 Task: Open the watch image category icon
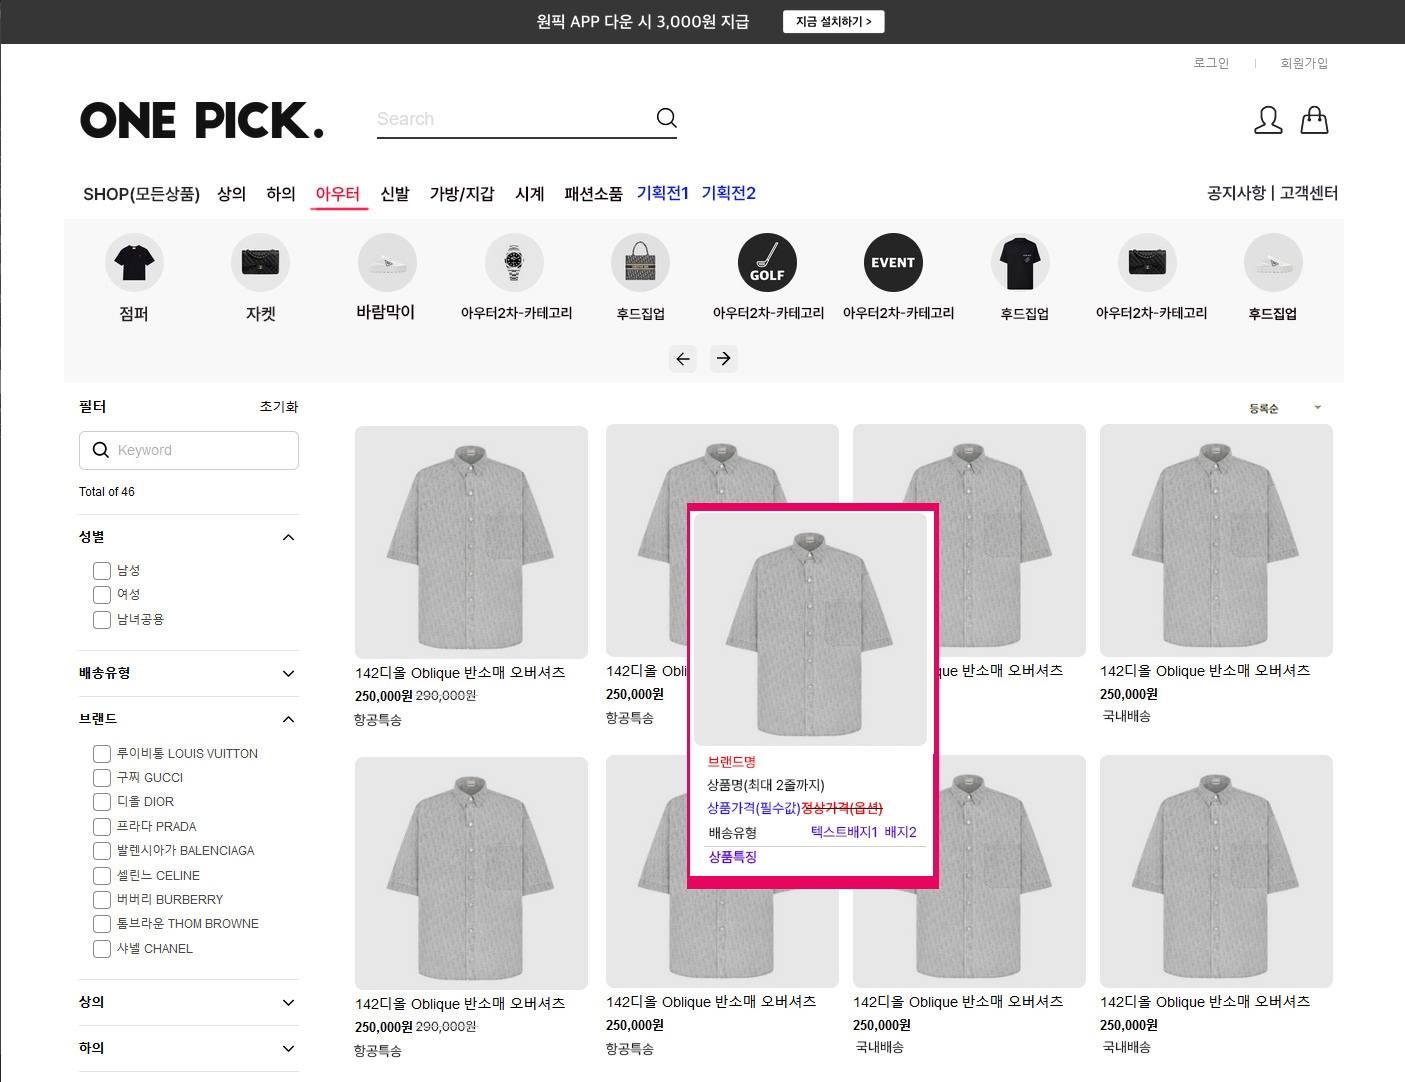tap(514, 262)
